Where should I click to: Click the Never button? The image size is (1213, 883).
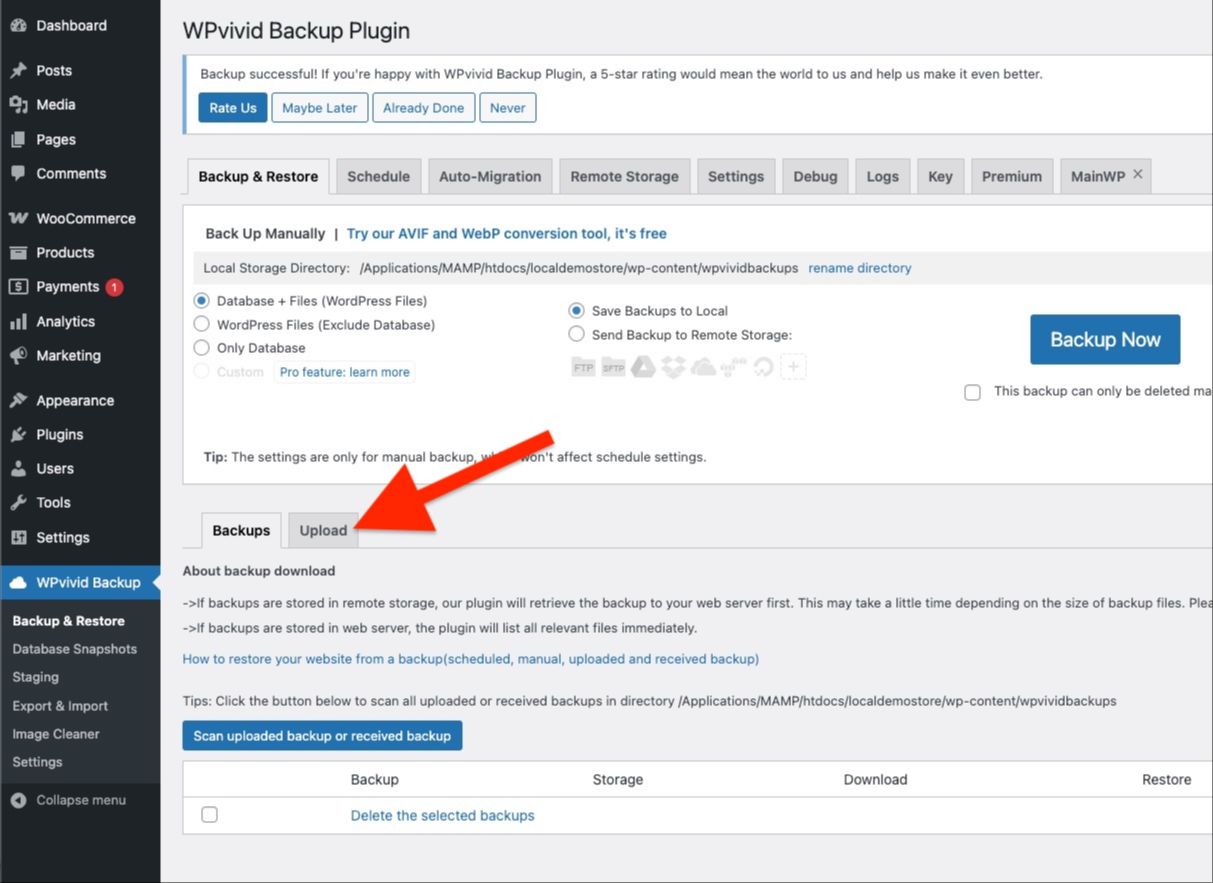507,108
